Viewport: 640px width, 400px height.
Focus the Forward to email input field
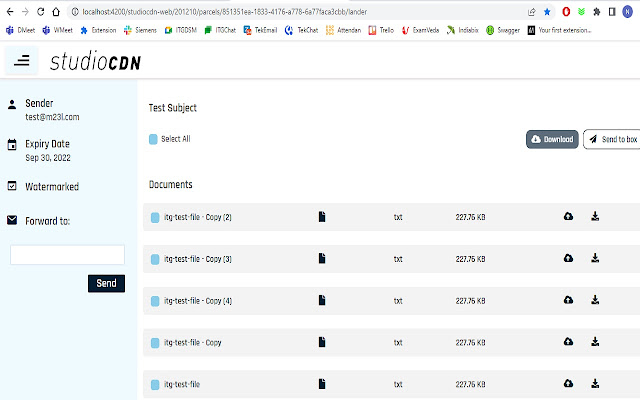point(67,255)
